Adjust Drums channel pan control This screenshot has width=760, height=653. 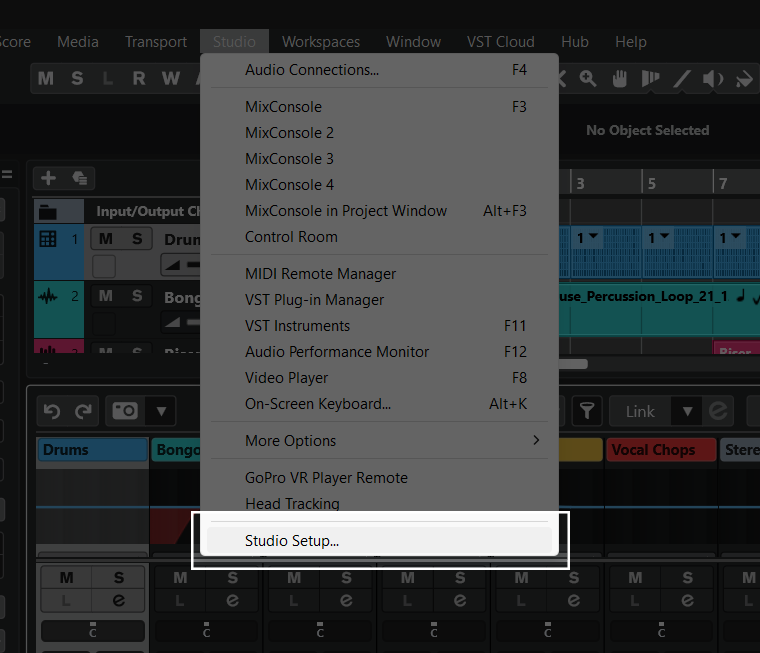(93, 630)
